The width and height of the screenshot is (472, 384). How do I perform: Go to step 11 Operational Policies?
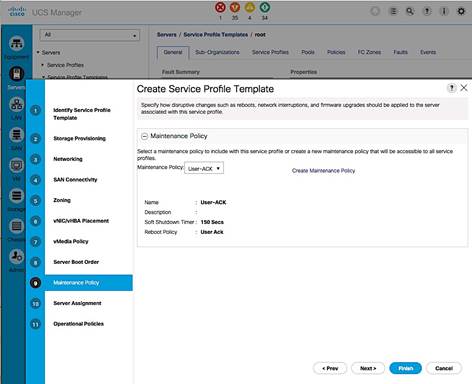click(79, 324)
